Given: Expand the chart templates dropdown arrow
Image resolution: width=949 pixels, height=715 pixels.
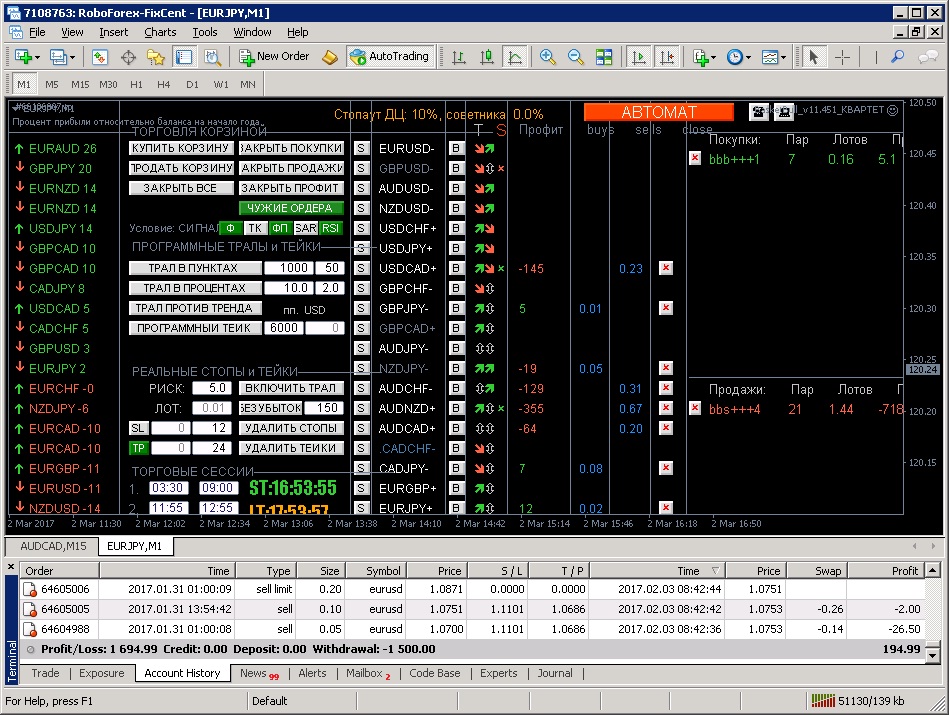Looking at the screenshot, I should pyautogui.click(x=785, y=57).
